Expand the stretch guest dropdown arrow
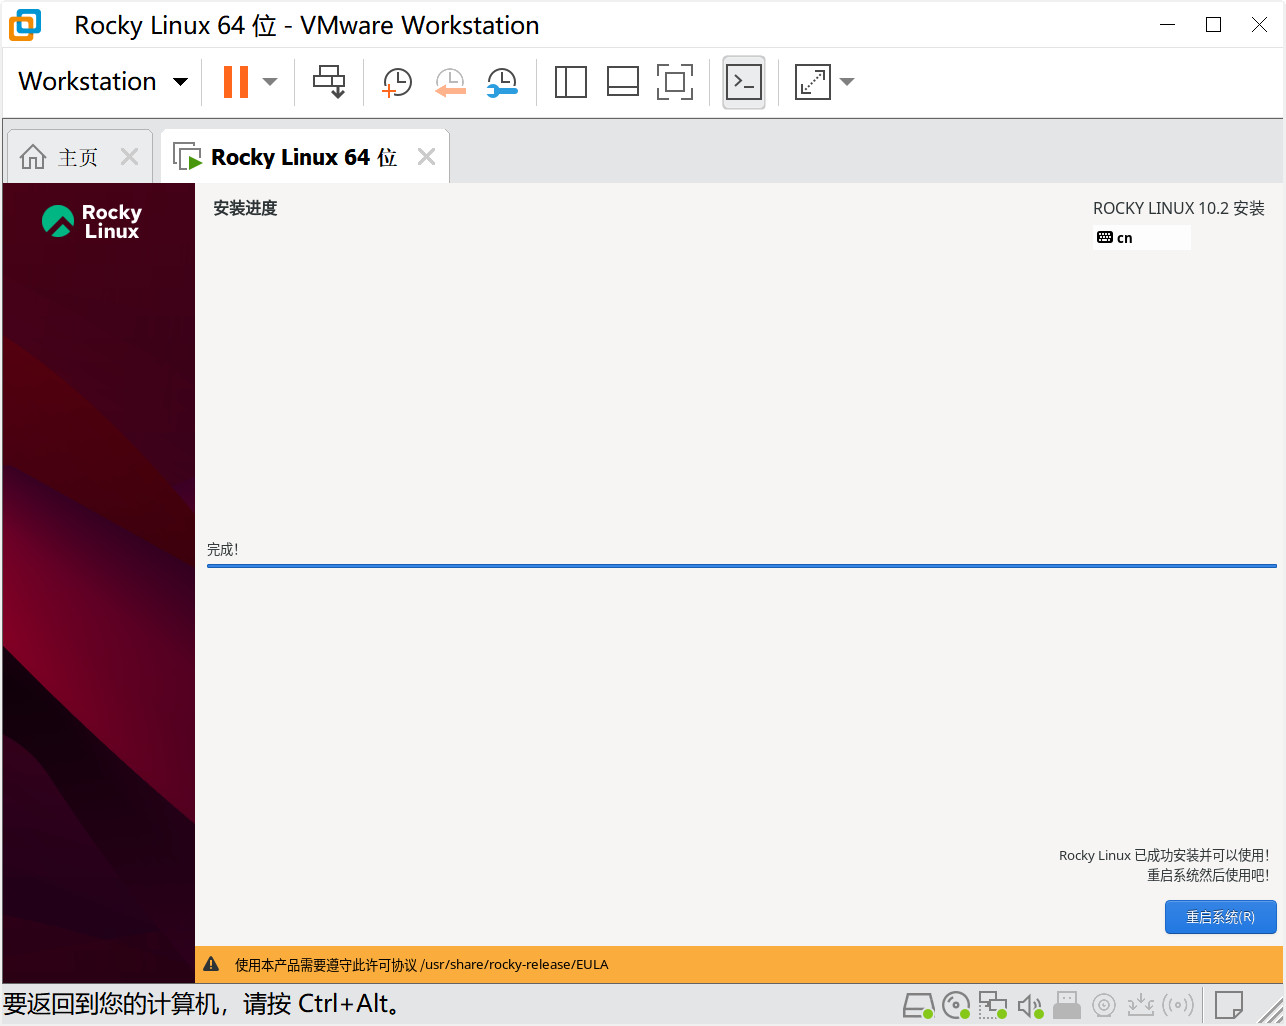 point(847,82)
